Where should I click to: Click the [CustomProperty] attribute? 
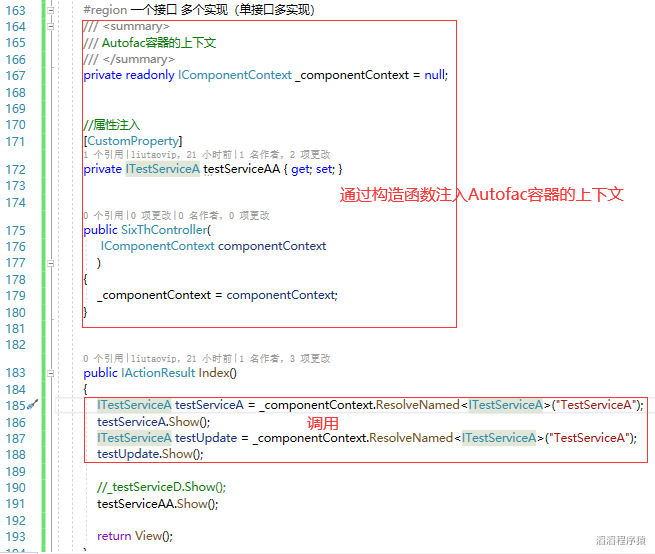pyautogui.click(x=133, y=141)
